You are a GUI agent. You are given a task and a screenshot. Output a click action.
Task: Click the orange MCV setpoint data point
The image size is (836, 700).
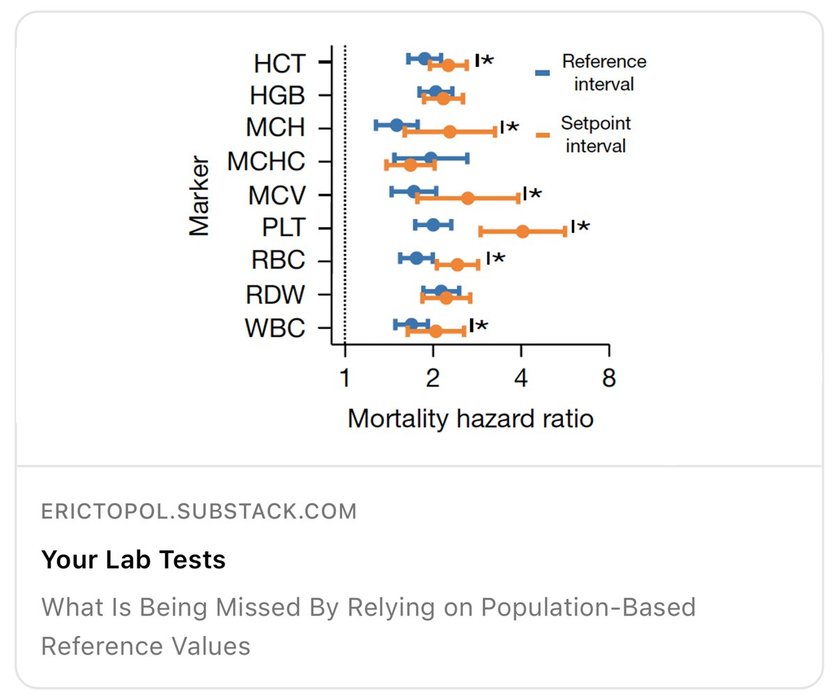click(x=467, y=198)
